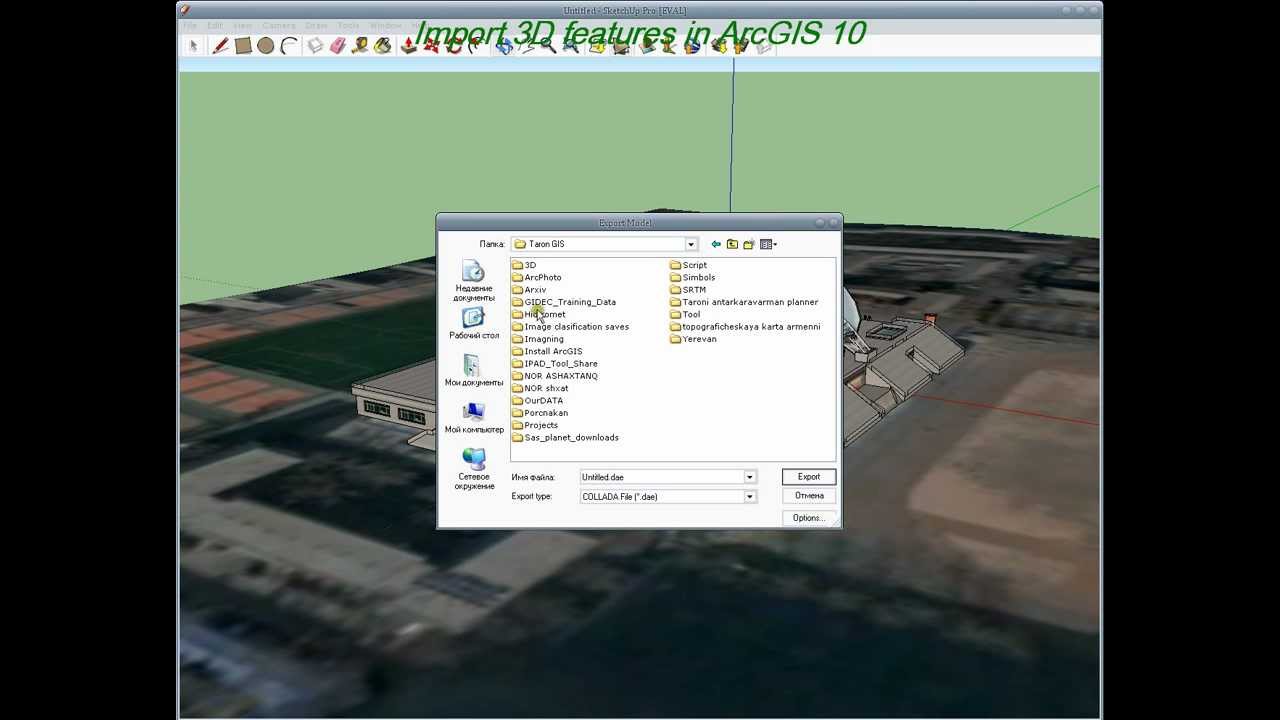Click the Отмена cancel button
The image size is (1280, 720).
click(809, 496)
